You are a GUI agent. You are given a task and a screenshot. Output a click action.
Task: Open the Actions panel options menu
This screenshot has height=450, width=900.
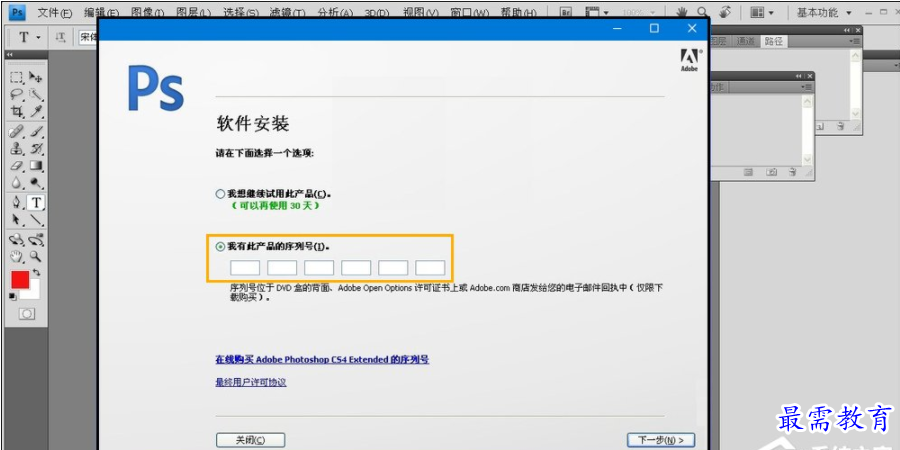(x=806, y=87)
